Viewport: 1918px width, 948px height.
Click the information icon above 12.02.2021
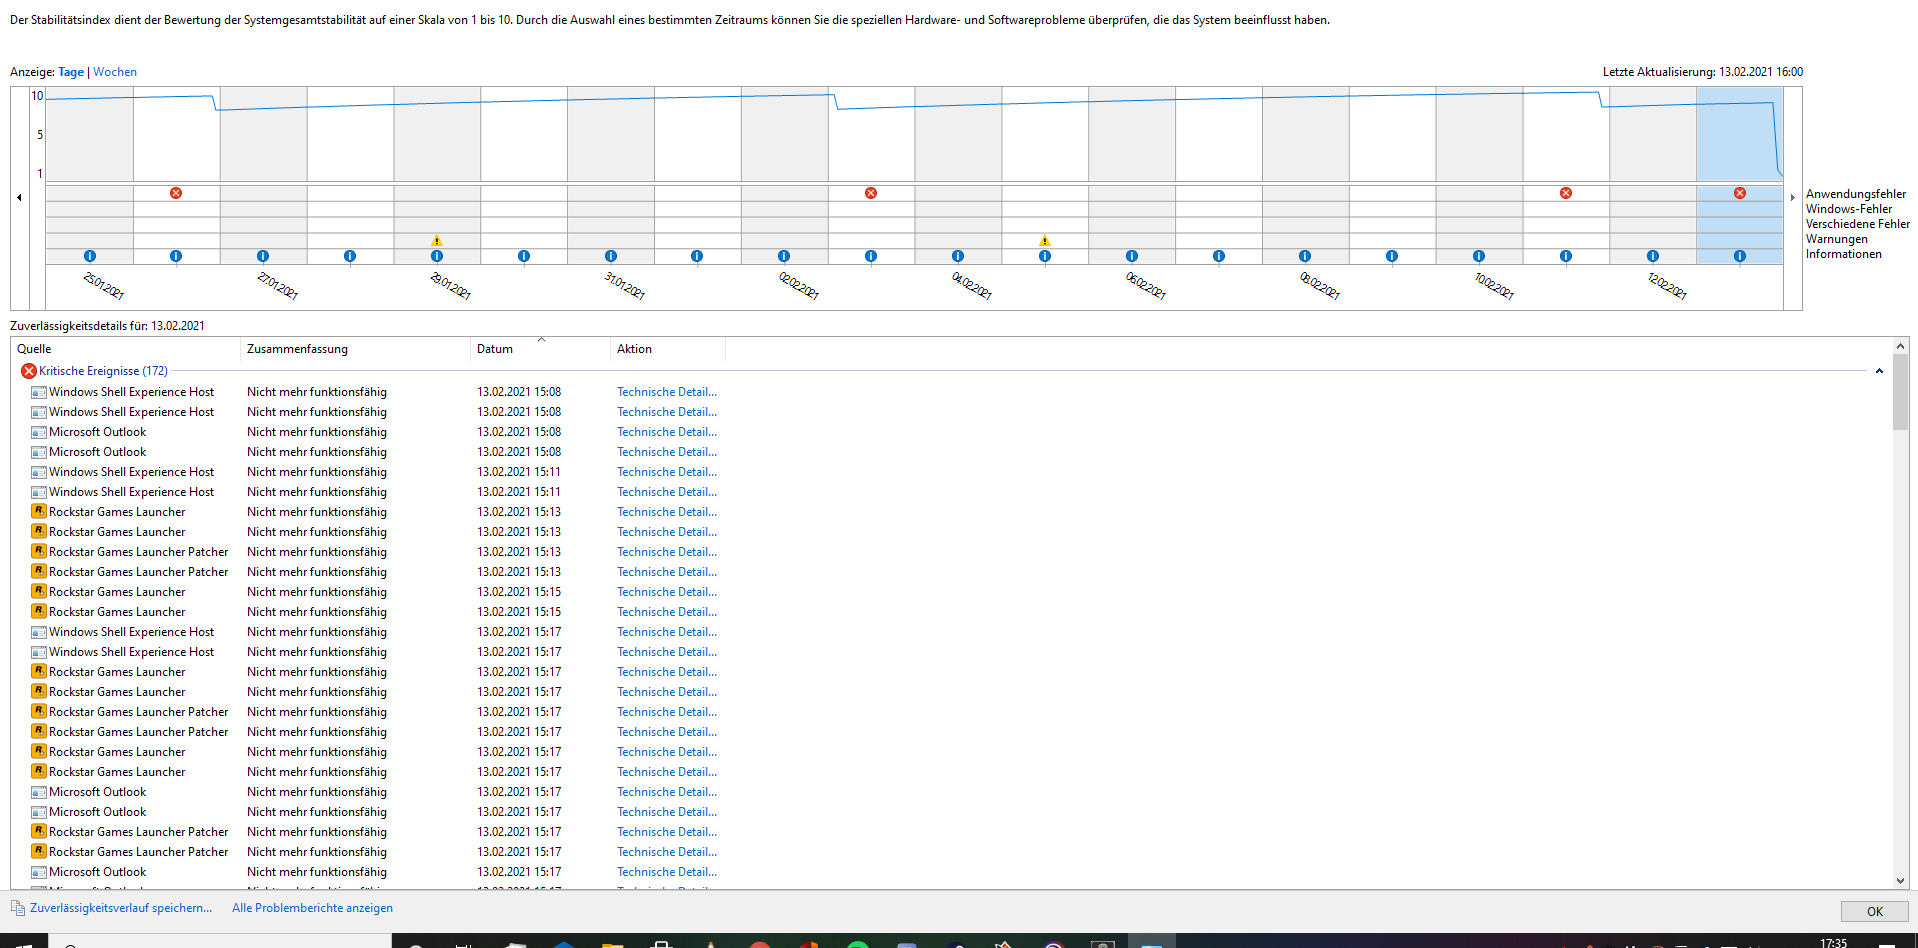click(1653, 257)
